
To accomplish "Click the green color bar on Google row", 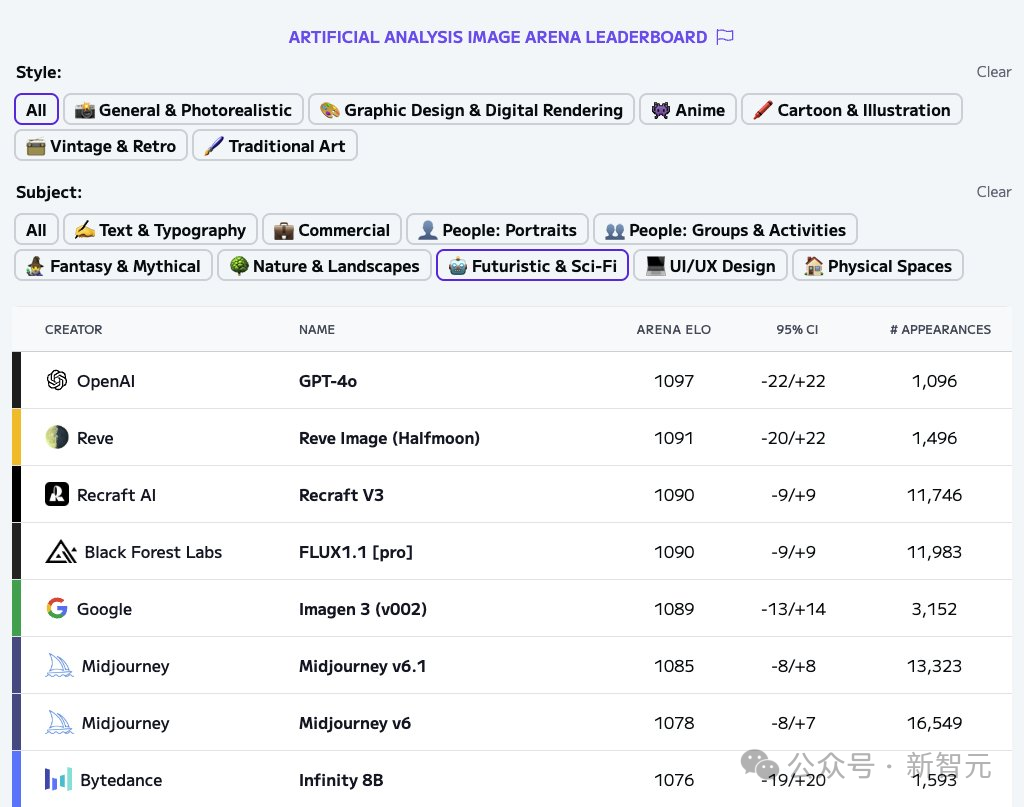I will pyautogui.click(x=16, y=609).
